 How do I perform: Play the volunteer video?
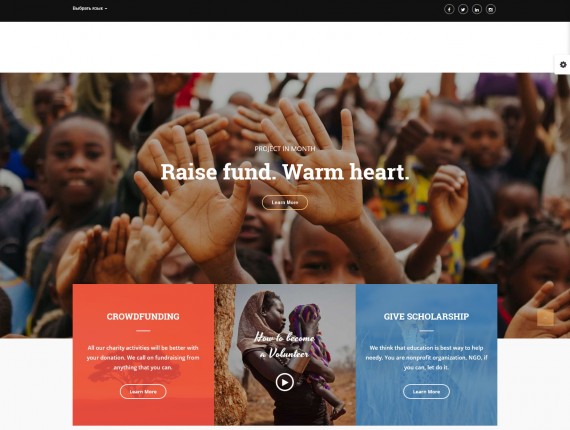pyautogui.click(x=285, y=382)
